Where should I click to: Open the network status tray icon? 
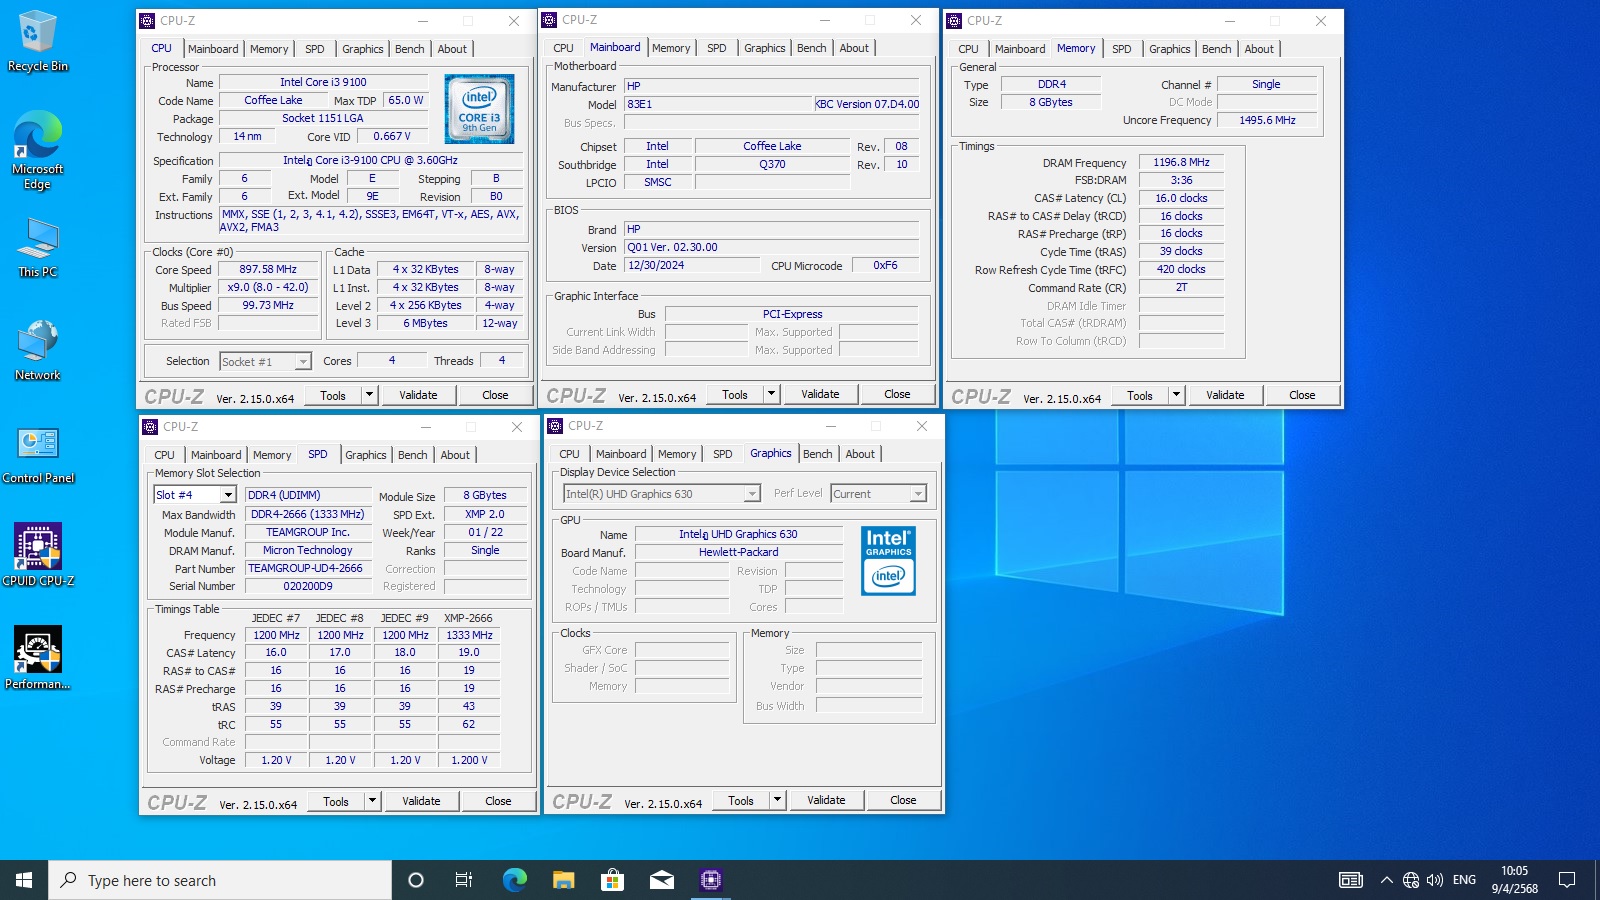pyautogui.click(x=1411, y=880)
